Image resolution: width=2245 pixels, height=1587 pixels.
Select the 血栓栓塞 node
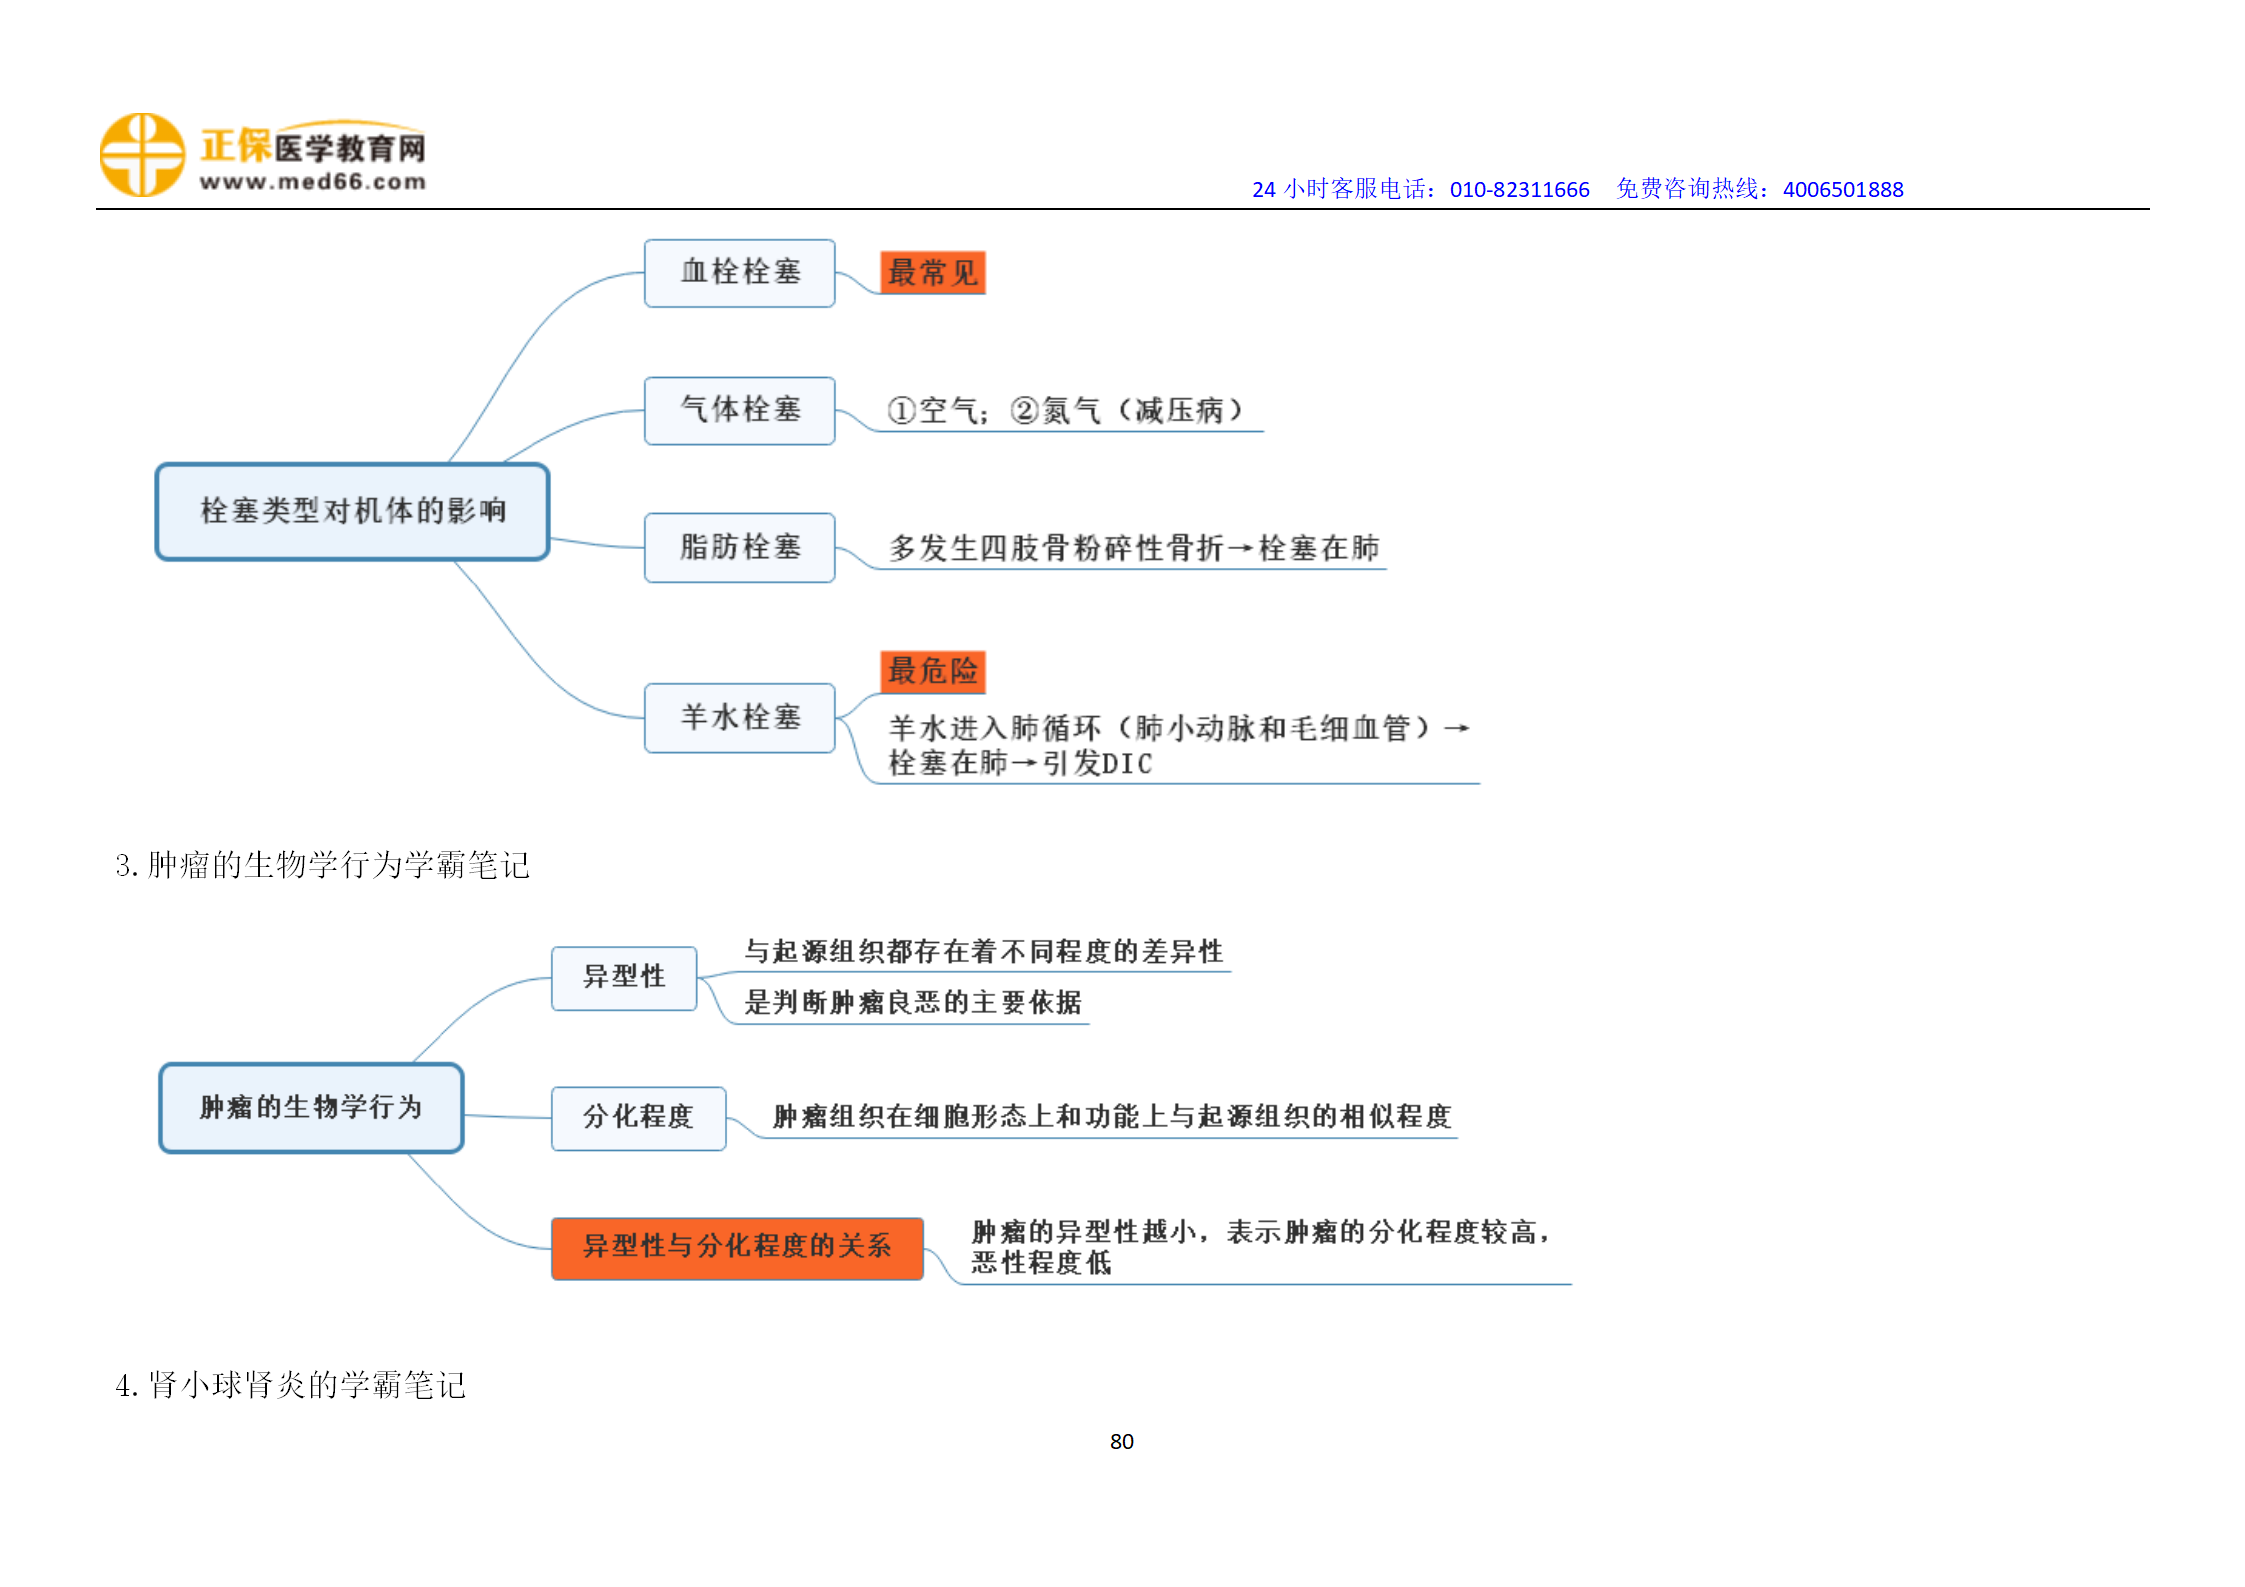pos(739,273)
